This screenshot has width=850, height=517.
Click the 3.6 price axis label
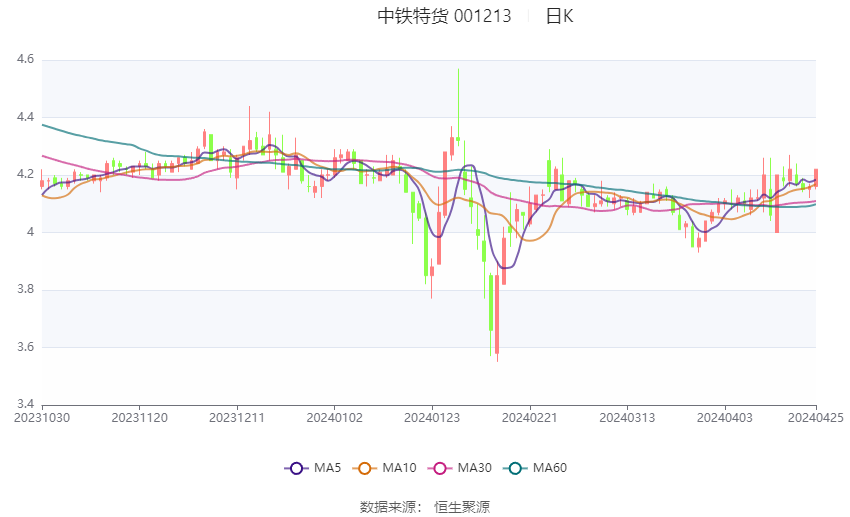[25, 347]
